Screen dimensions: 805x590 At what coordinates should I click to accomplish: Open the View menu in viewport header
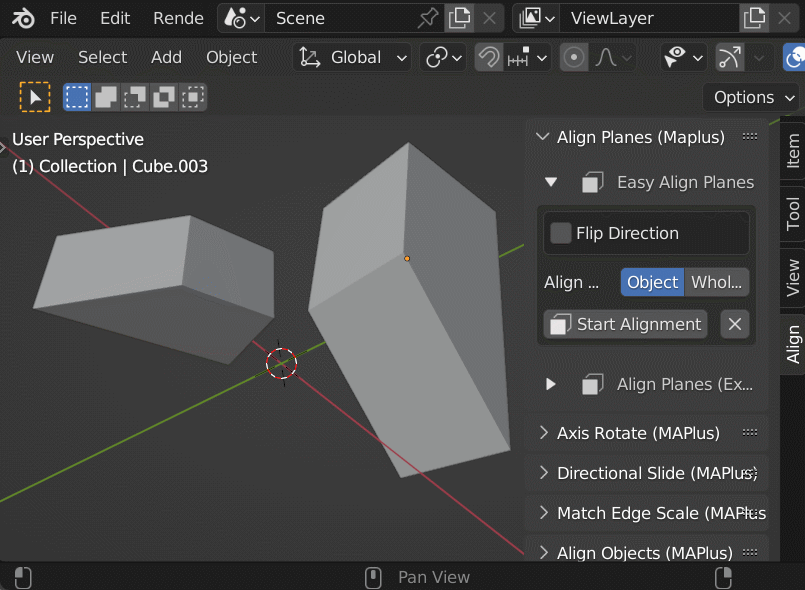pos(34,57)
